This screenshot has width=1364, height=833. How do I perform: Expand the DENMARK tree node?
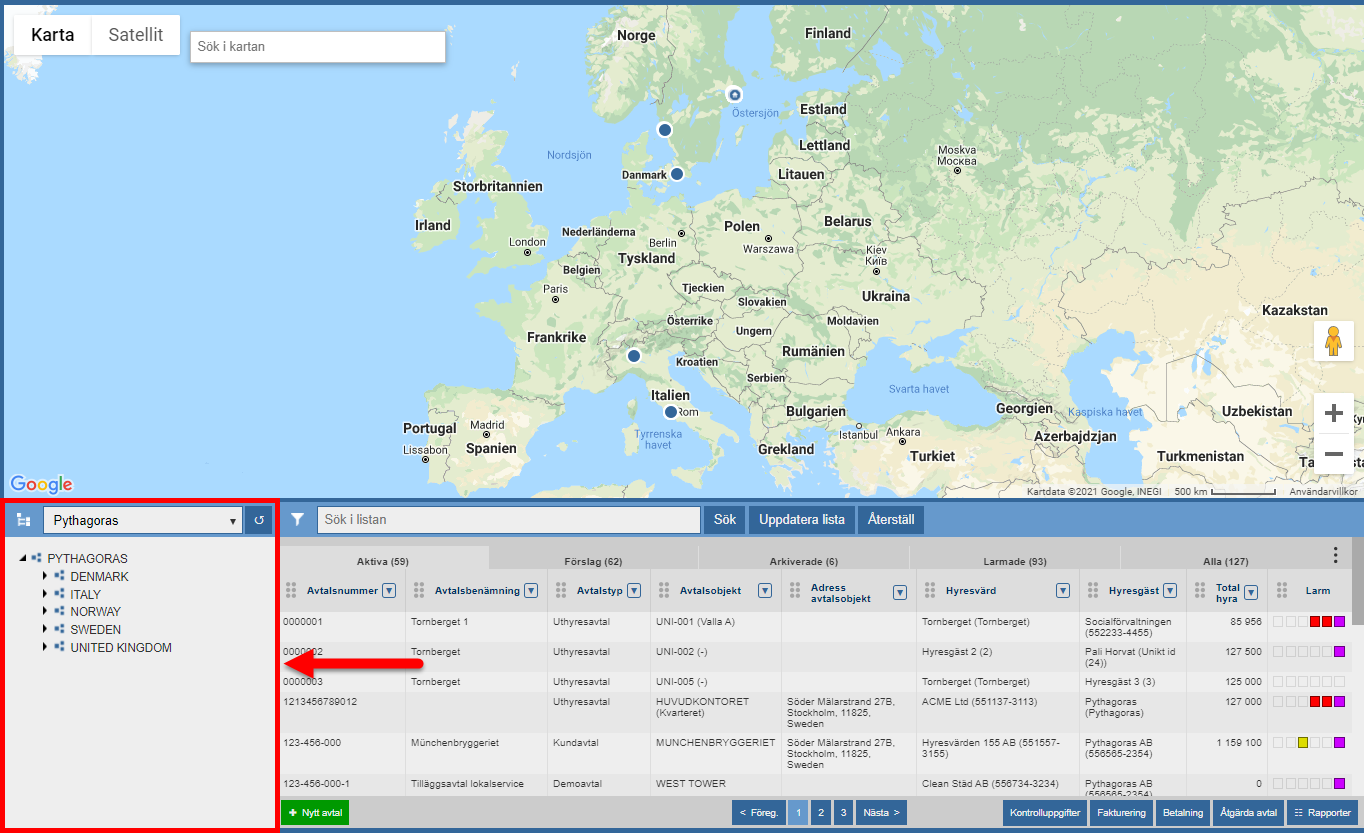tap(45, 577)
